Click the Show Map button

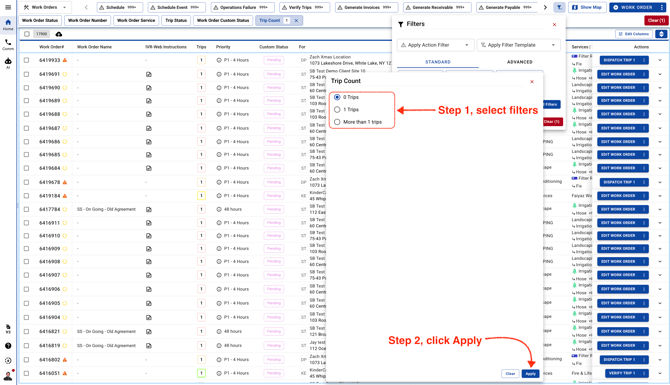[x=587, y=7]
